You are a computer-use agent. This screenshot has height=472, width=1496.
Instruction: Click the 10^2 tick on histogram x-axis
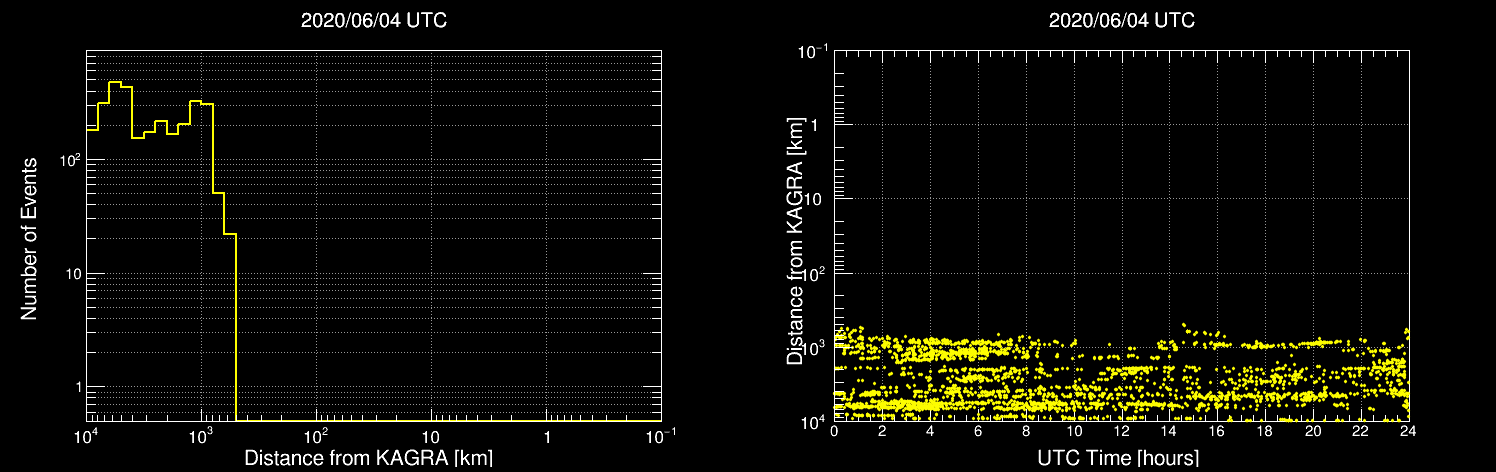click(x=316, y=436)
